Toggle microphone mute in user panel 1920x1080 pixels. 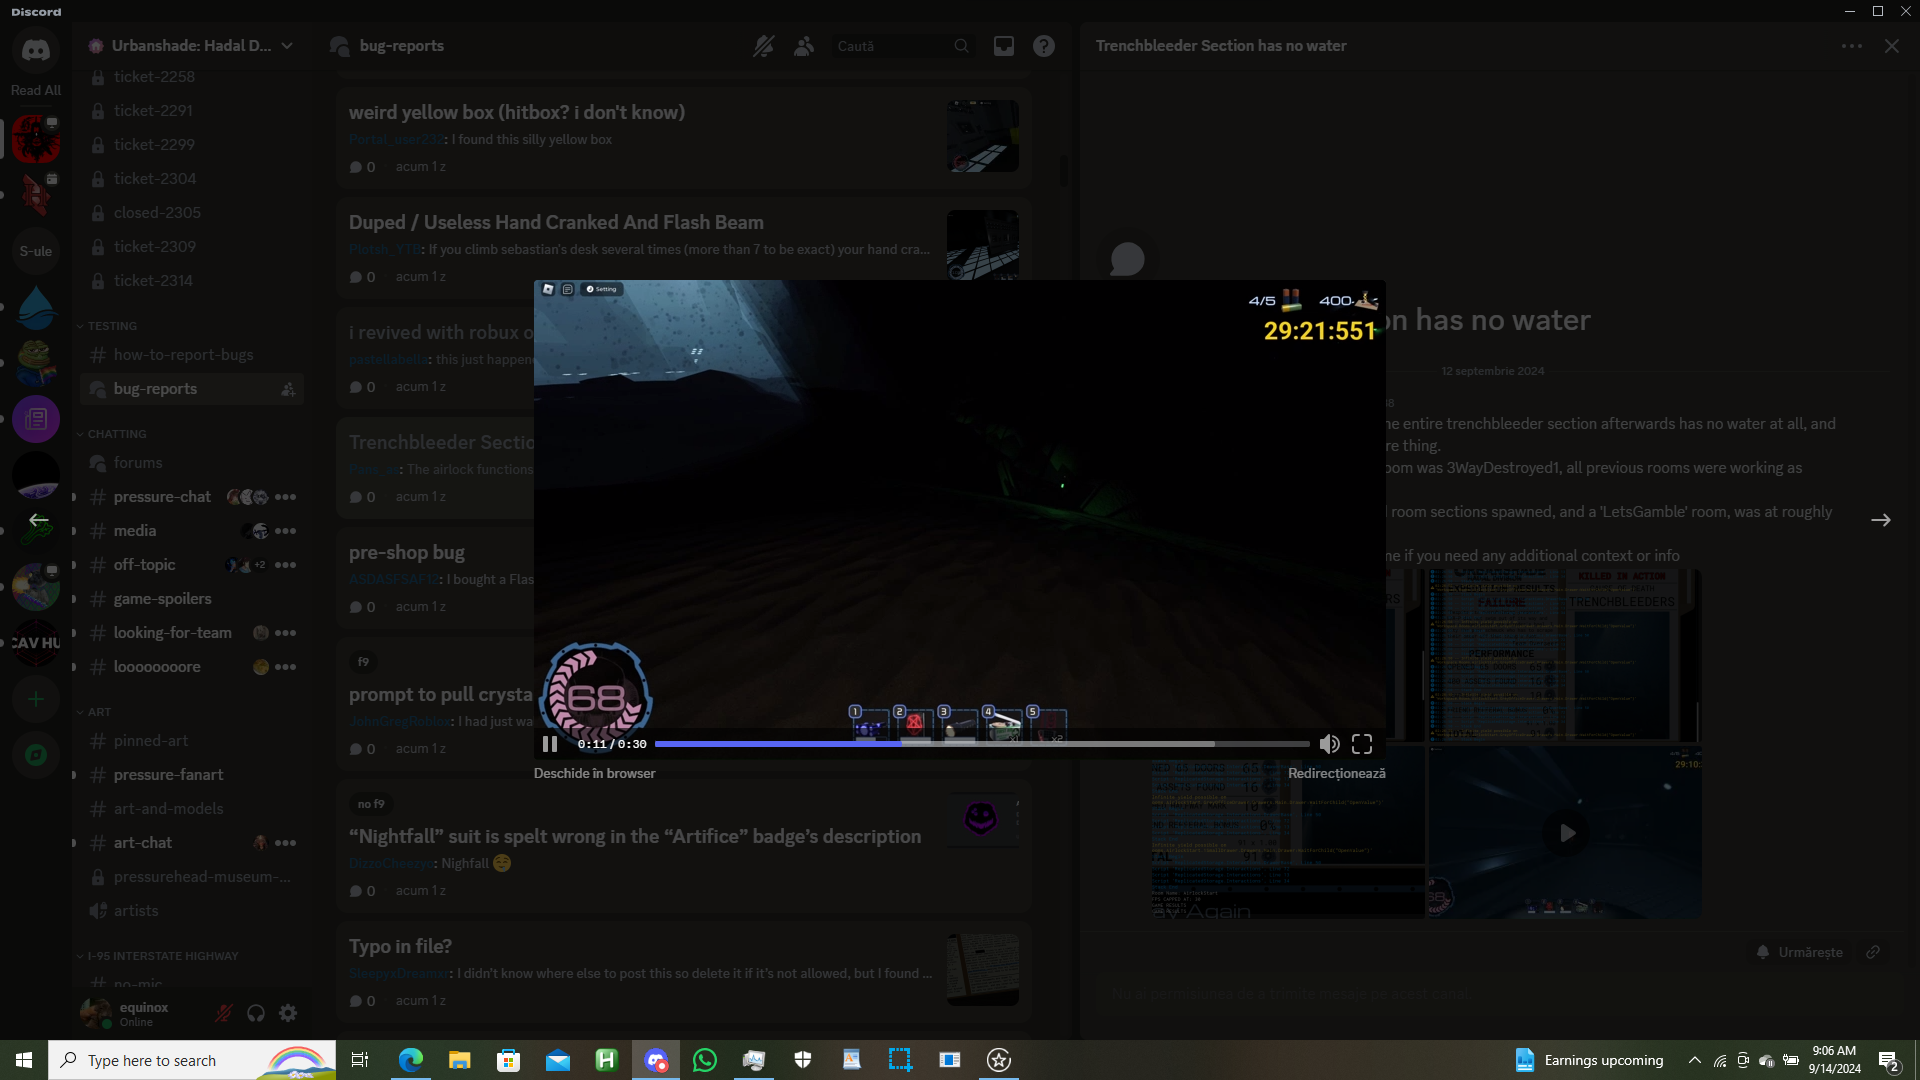(x=224, y=1013)
